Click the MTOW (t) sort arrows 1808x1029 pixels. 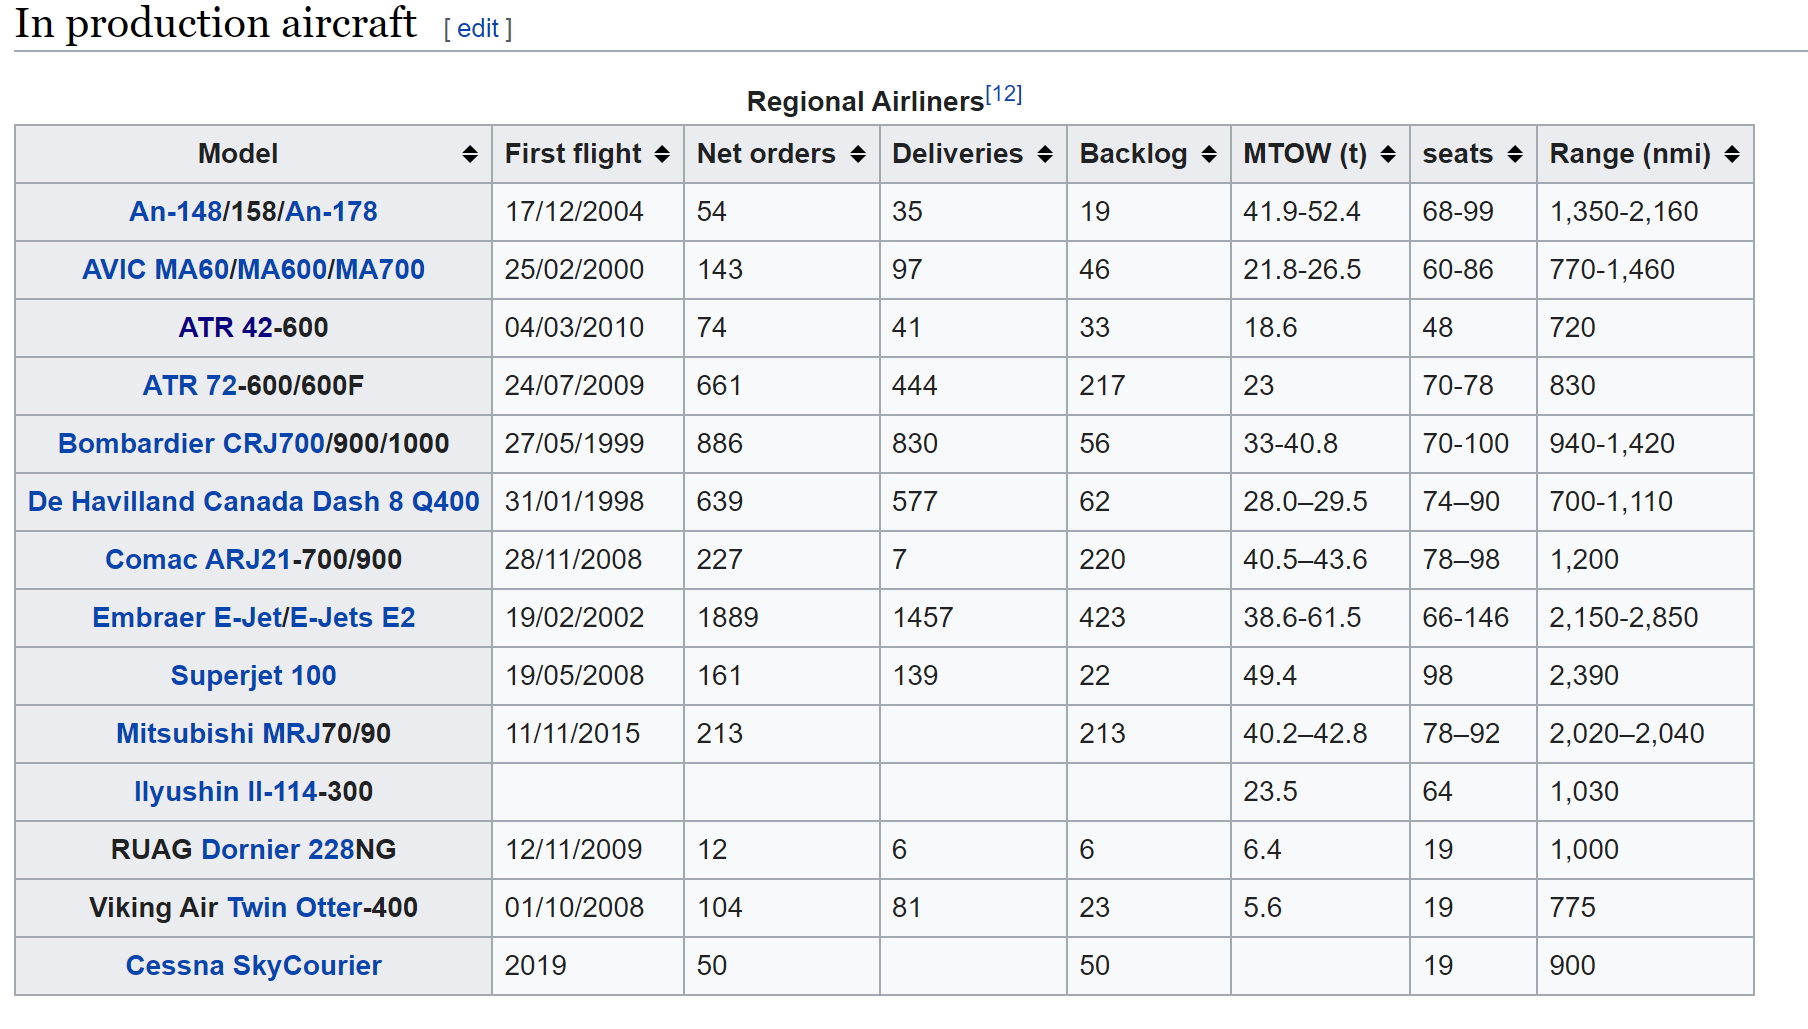point(1388,154)
